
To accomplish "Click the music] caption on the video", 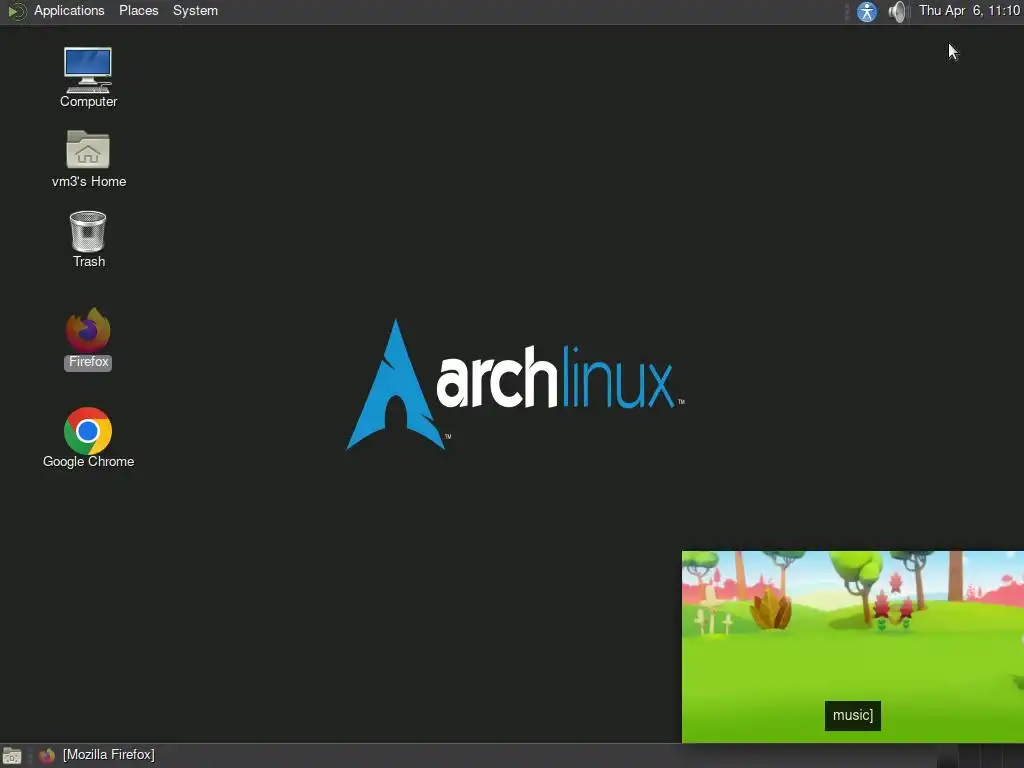I will (852, 716).
